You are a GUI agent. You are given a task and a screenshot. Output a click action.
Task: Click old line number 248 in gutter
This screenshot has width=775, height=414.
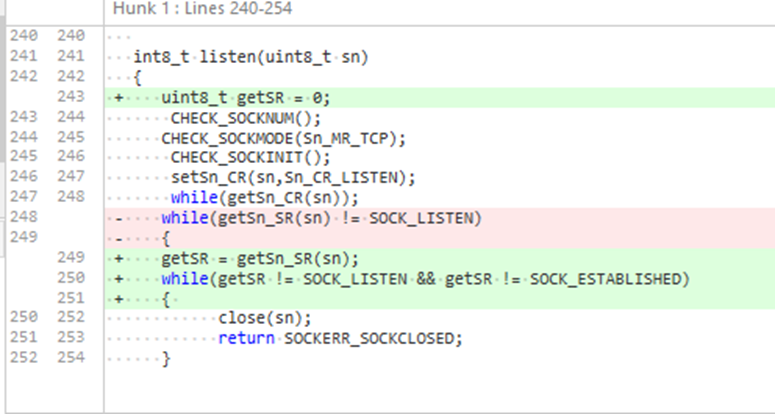pos(24,217)
